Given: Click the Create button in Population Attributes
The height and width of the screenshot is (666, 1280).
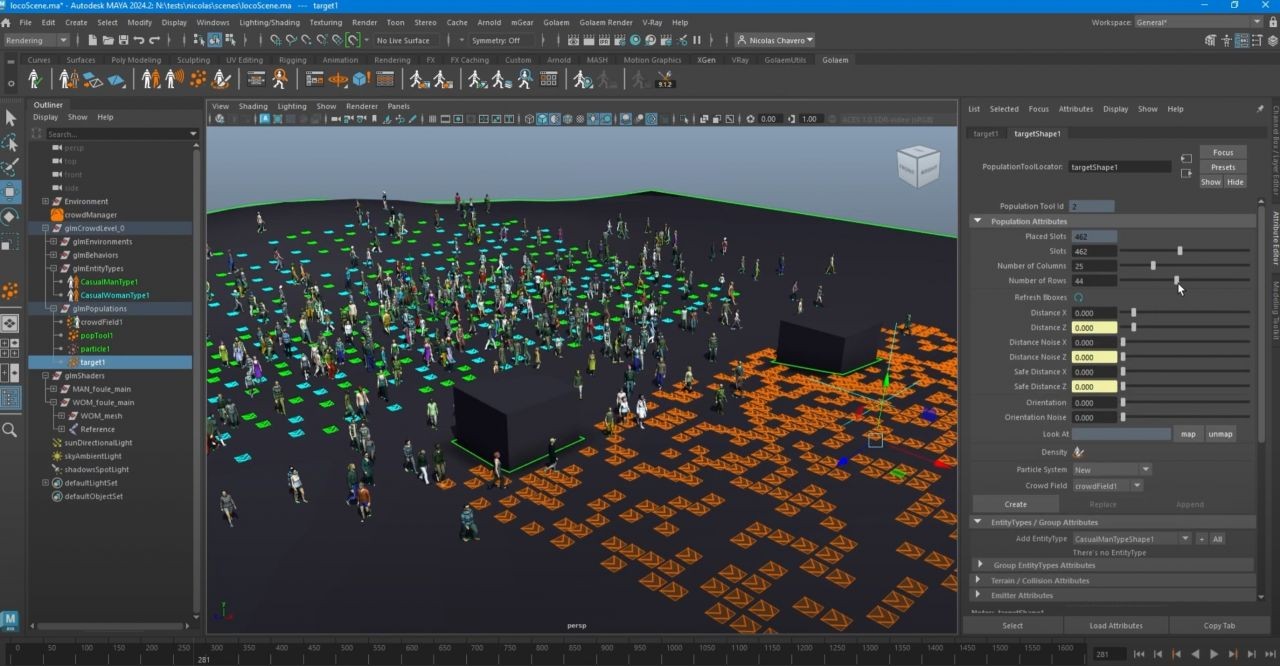Looking at the screenshot, I should pyautogui.click(x=1015, y=504).
